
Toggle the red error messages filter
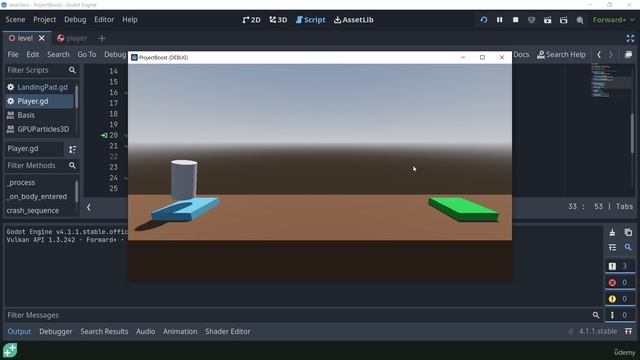click(x=620, y=282)
